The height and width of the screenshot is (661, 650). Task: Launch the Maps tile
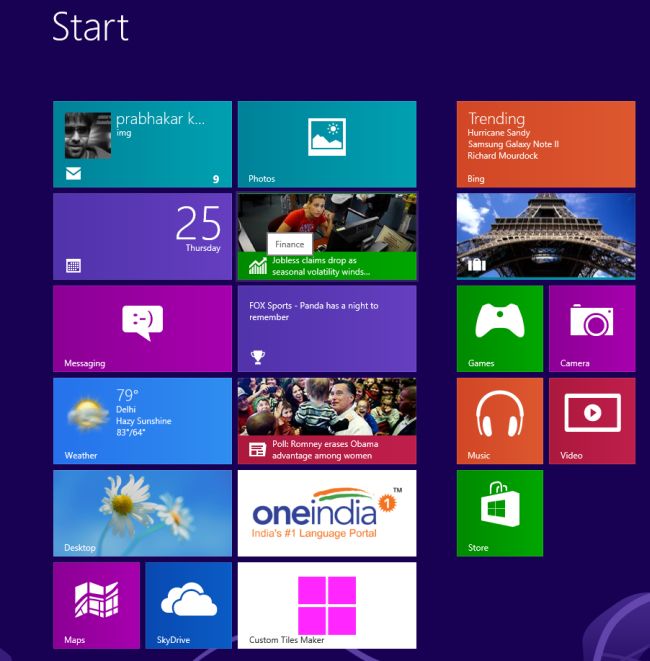[97, 606]
